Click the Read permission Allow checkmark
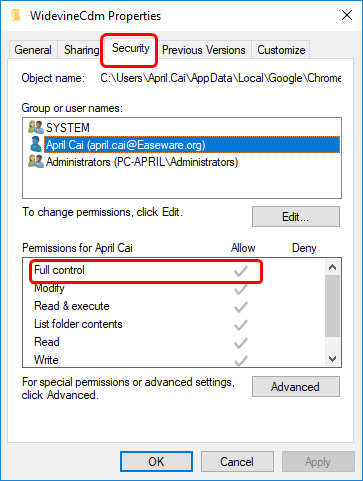This screenshot has height=481, width=363. (x=241, y=343)
